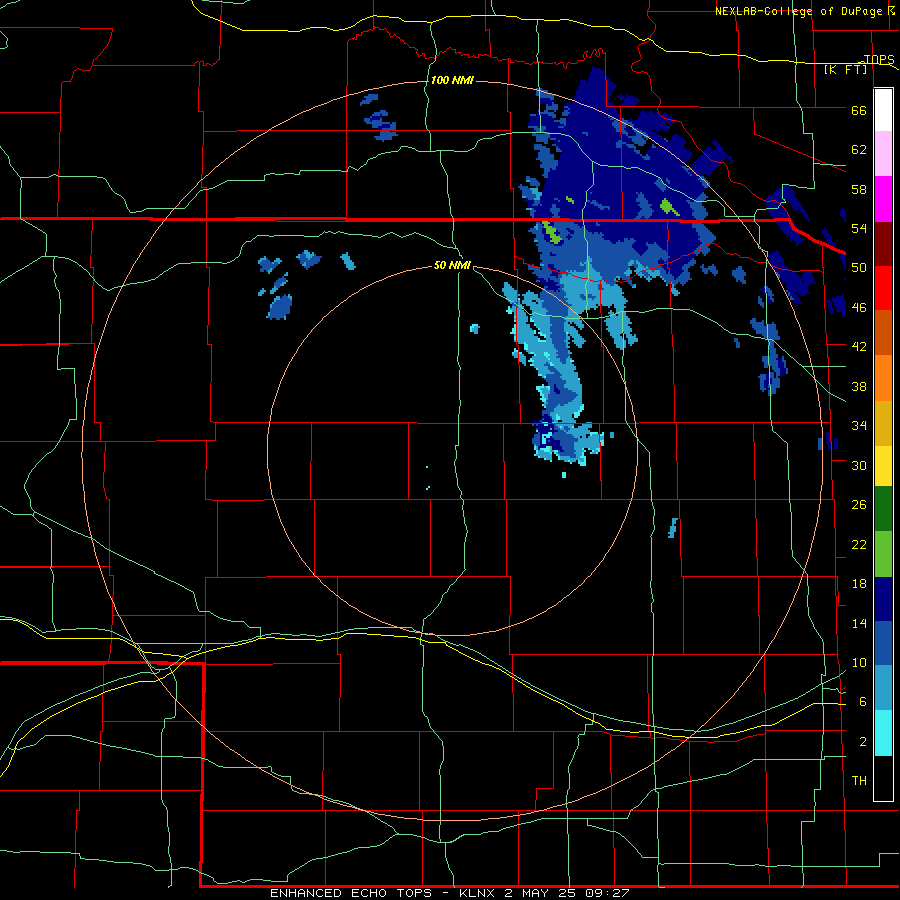Click the legend value 10
900x900 pixels.
[859, 663]
